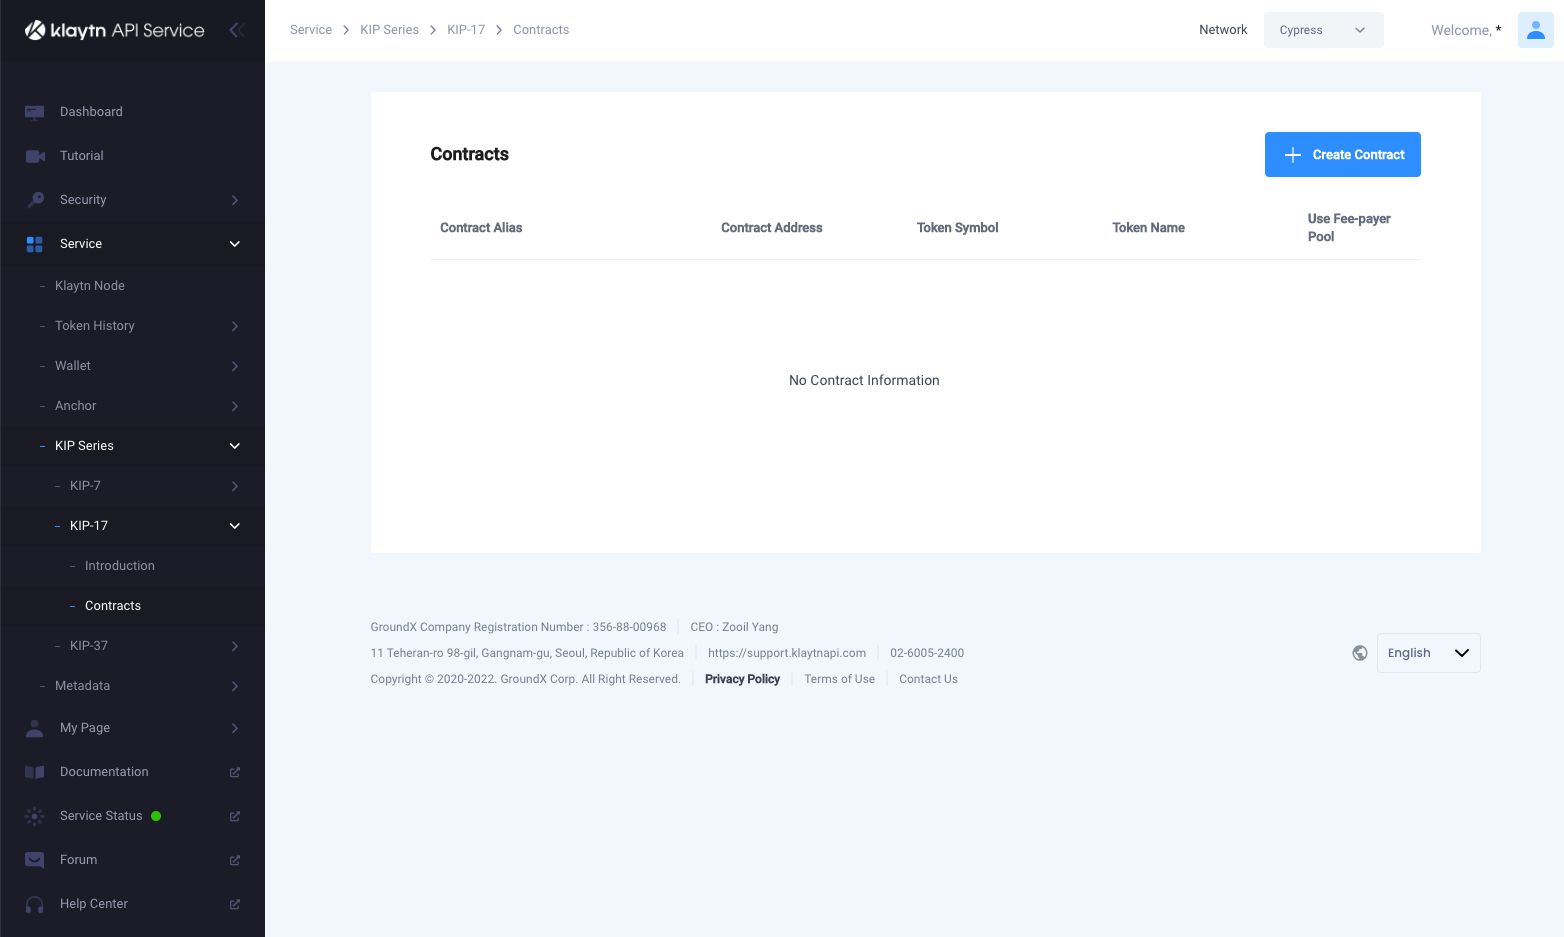Click the Welcome user text
The image size is (1564, 937).
coord(1466,30)
